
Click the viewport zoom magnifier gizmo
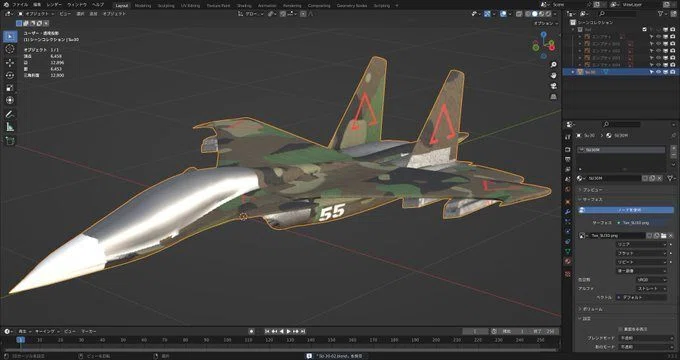[553, 65]
